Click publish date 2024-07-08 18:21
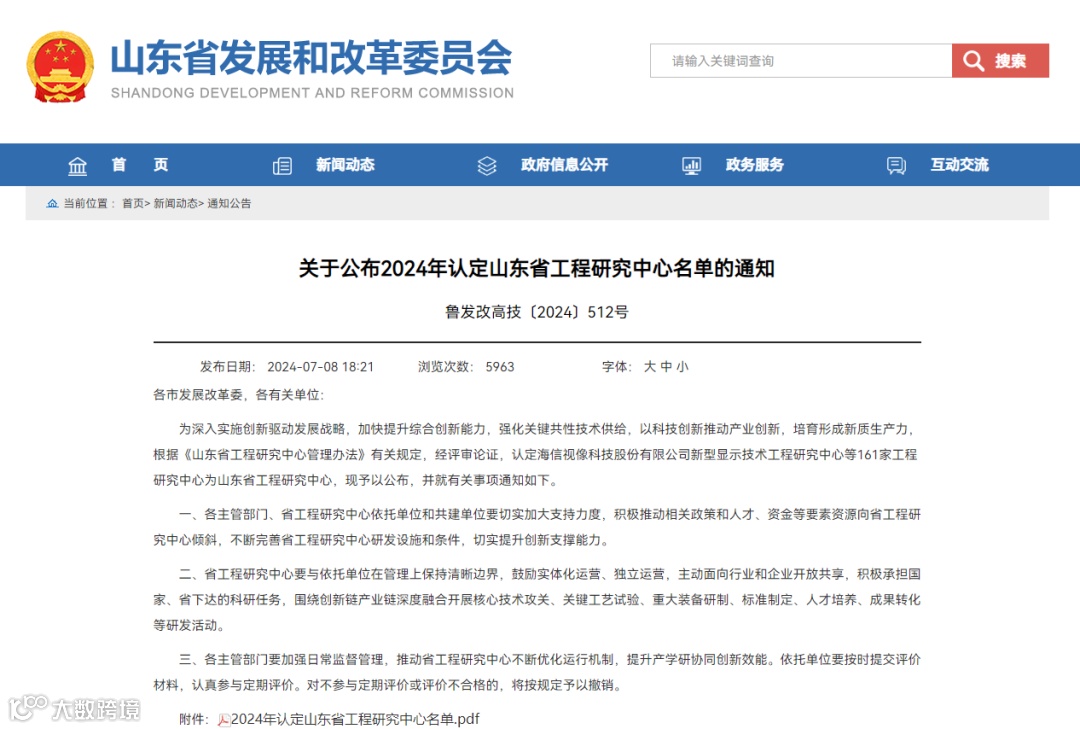The image size is (1080, 729). click(320, 367)
